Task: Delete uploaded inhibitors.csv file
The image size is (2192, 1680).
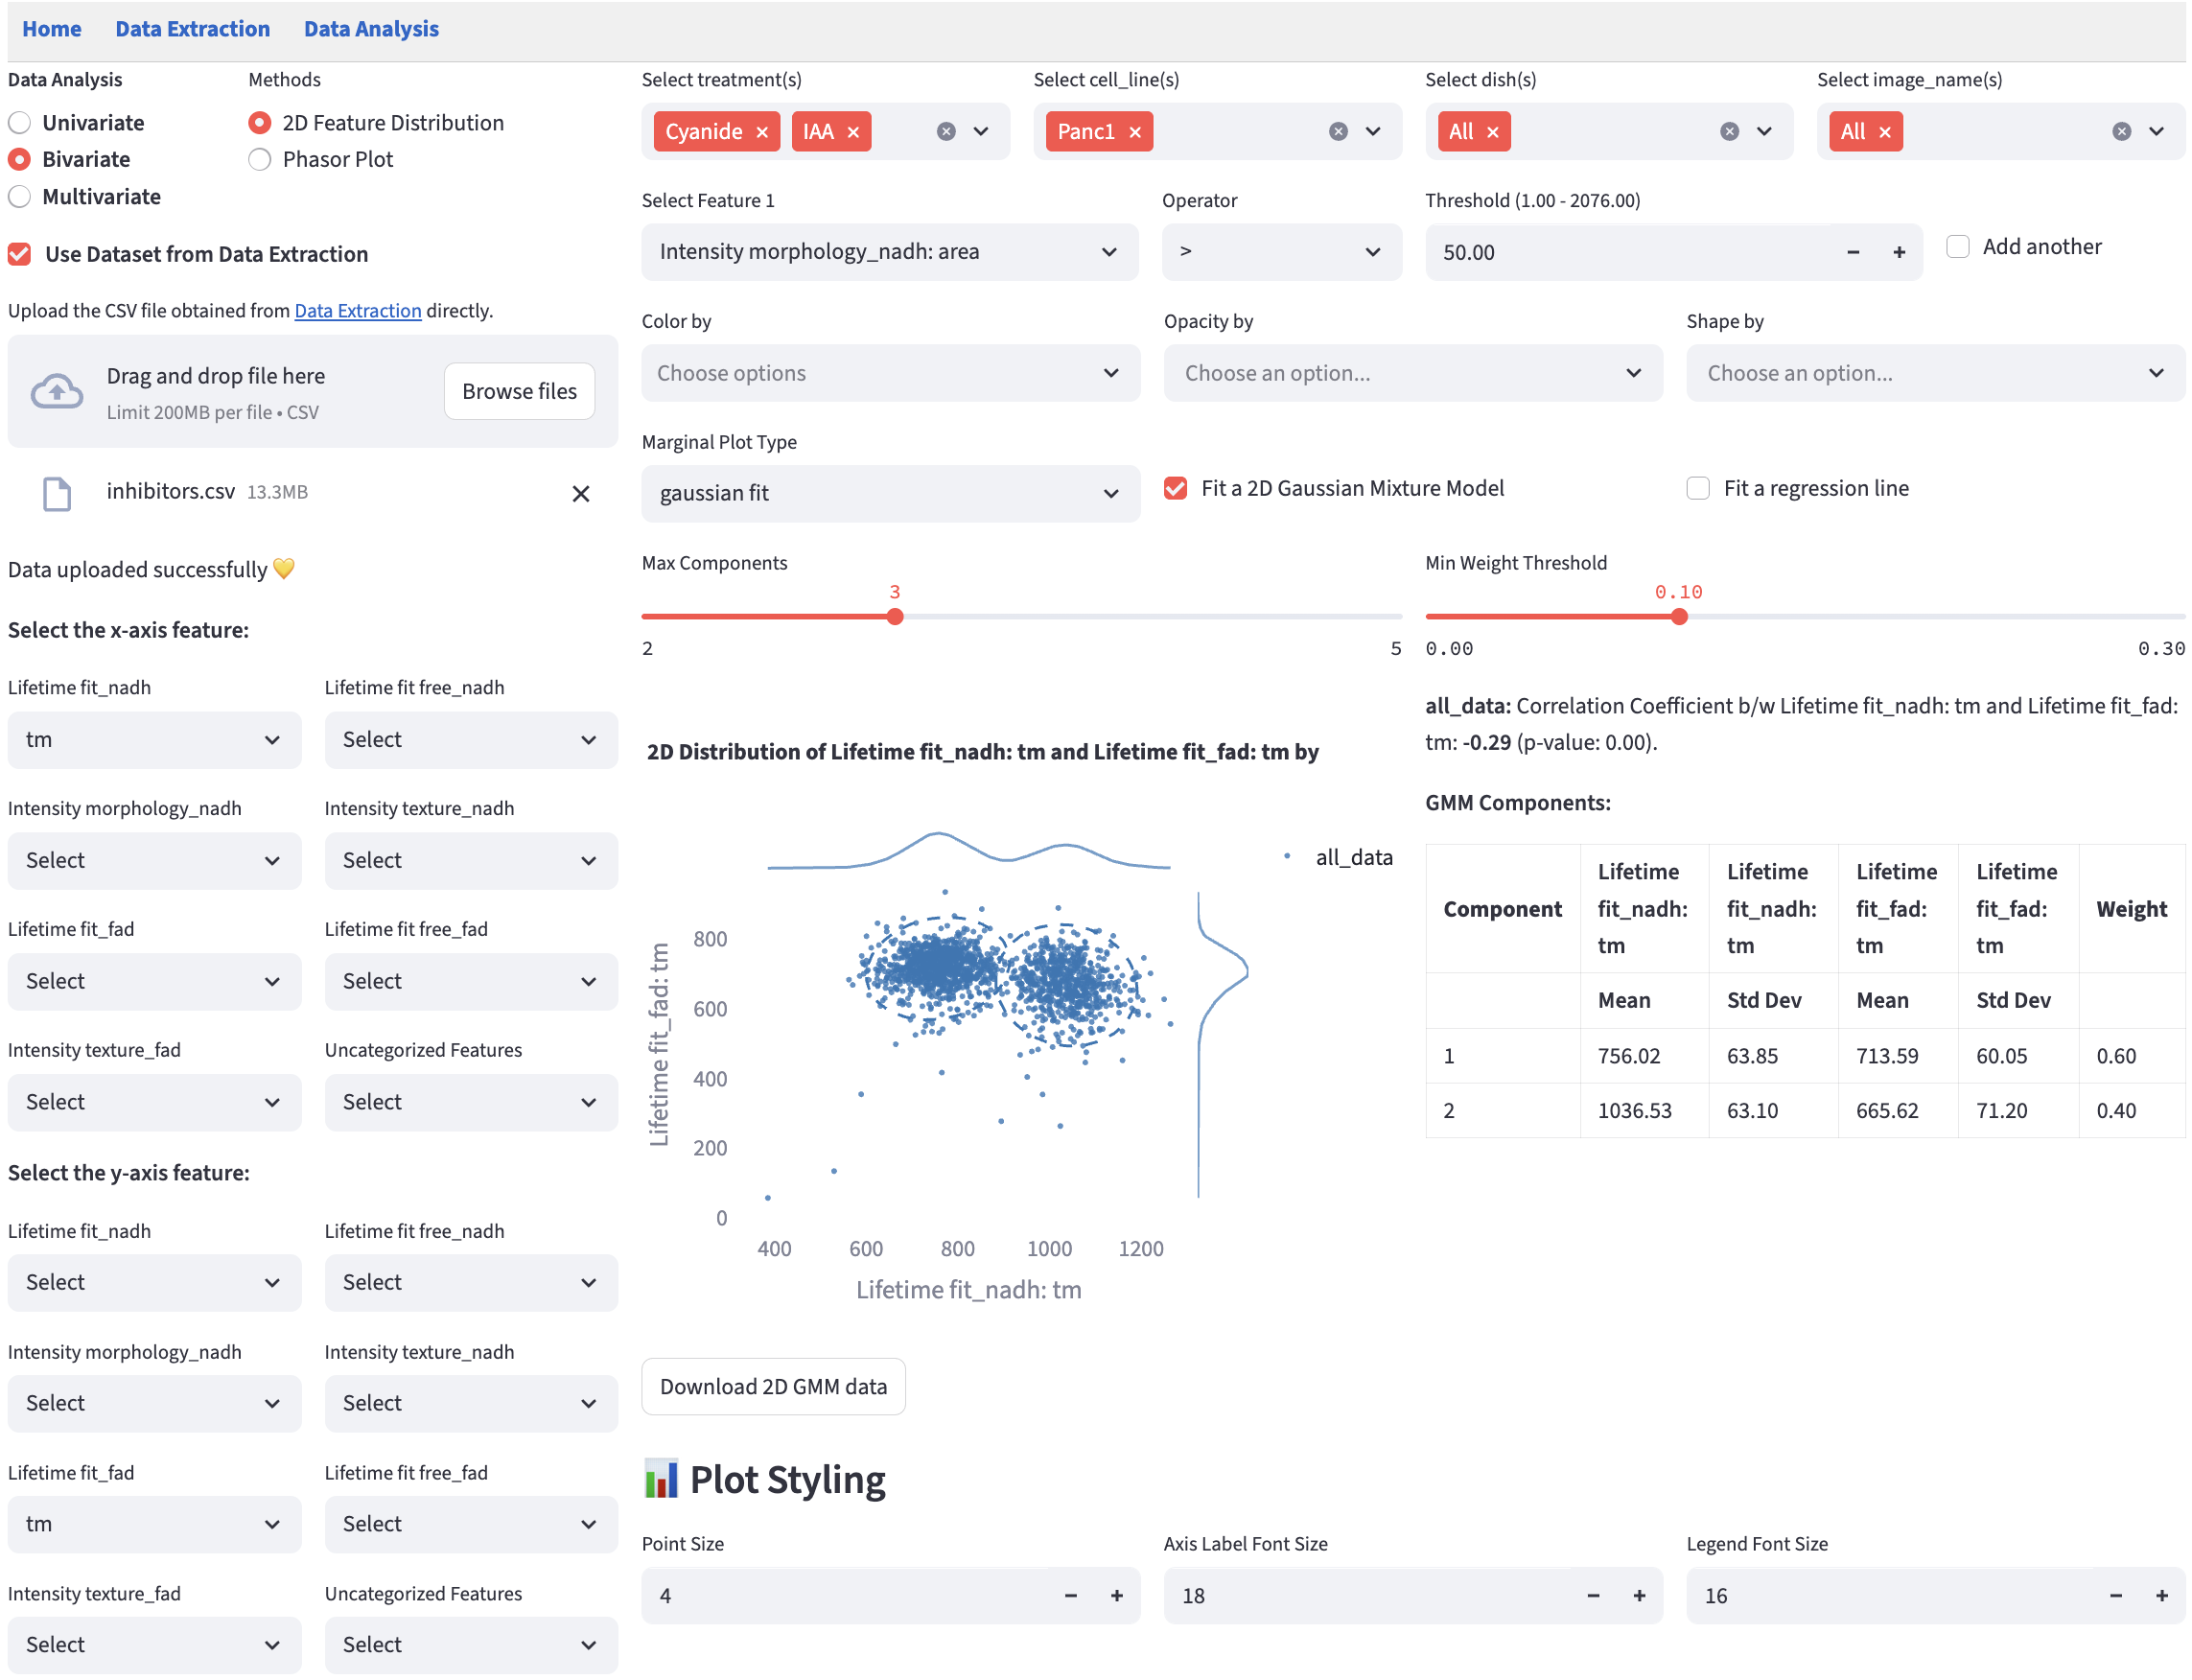Action: (x=581, y=493)
